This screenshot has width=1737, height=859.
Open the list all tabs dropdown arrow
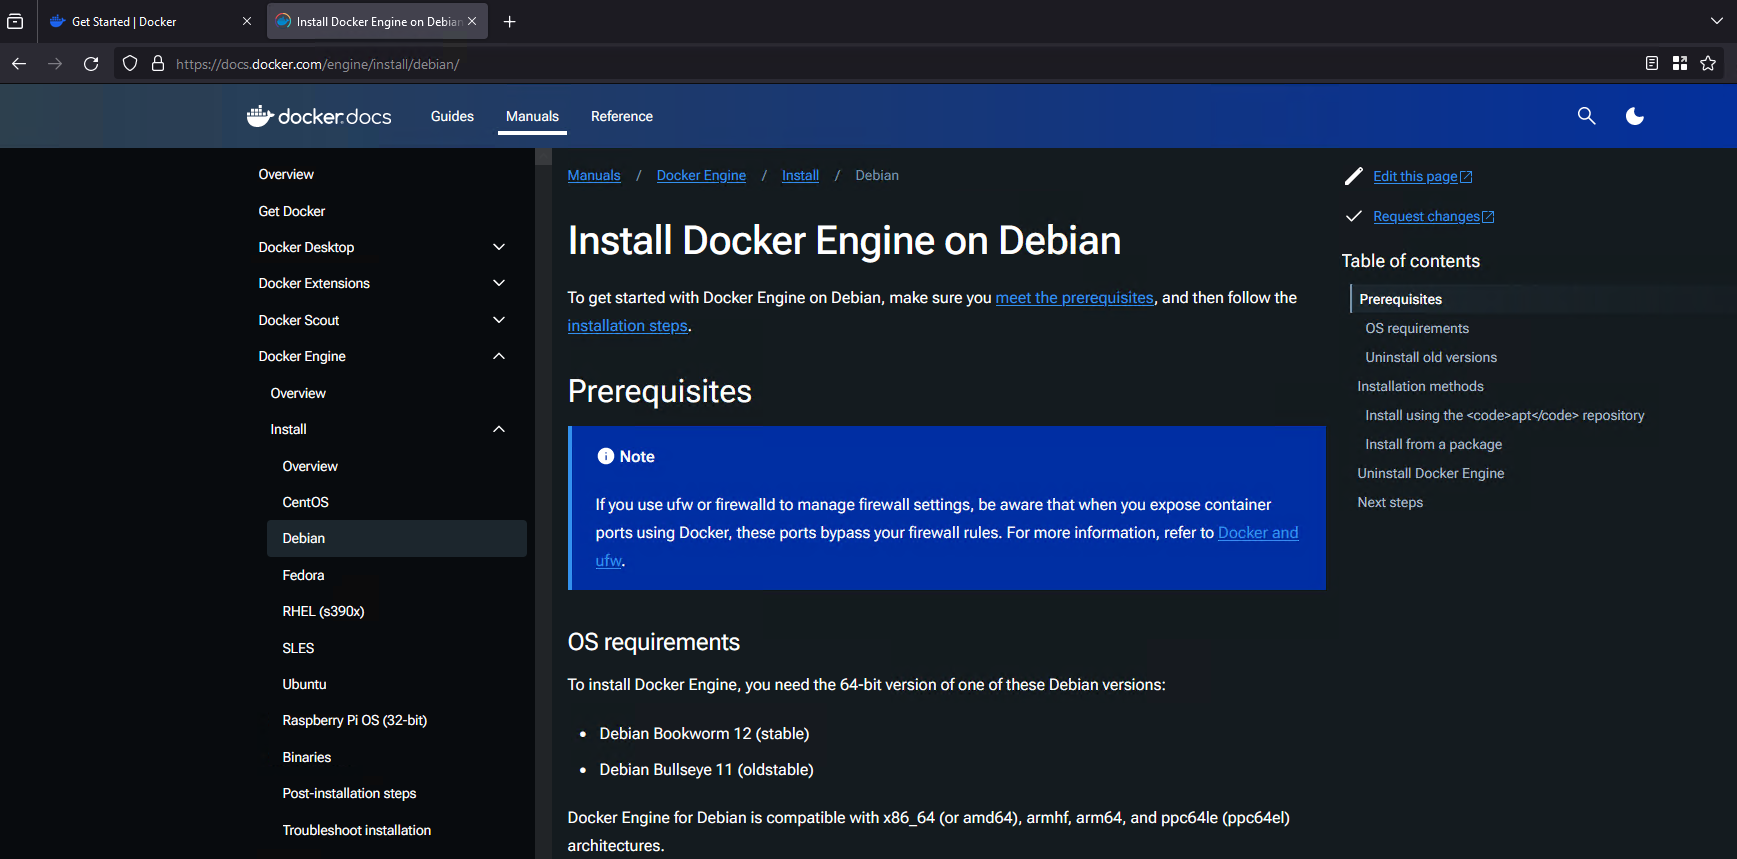click(1717, 21)
